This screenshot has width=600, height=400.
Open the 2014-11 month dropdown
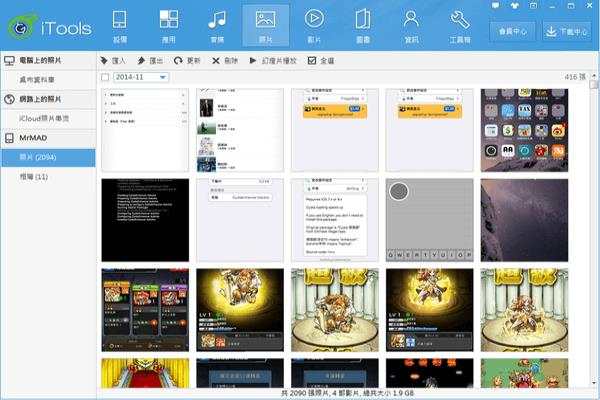[x=141, y=77]
